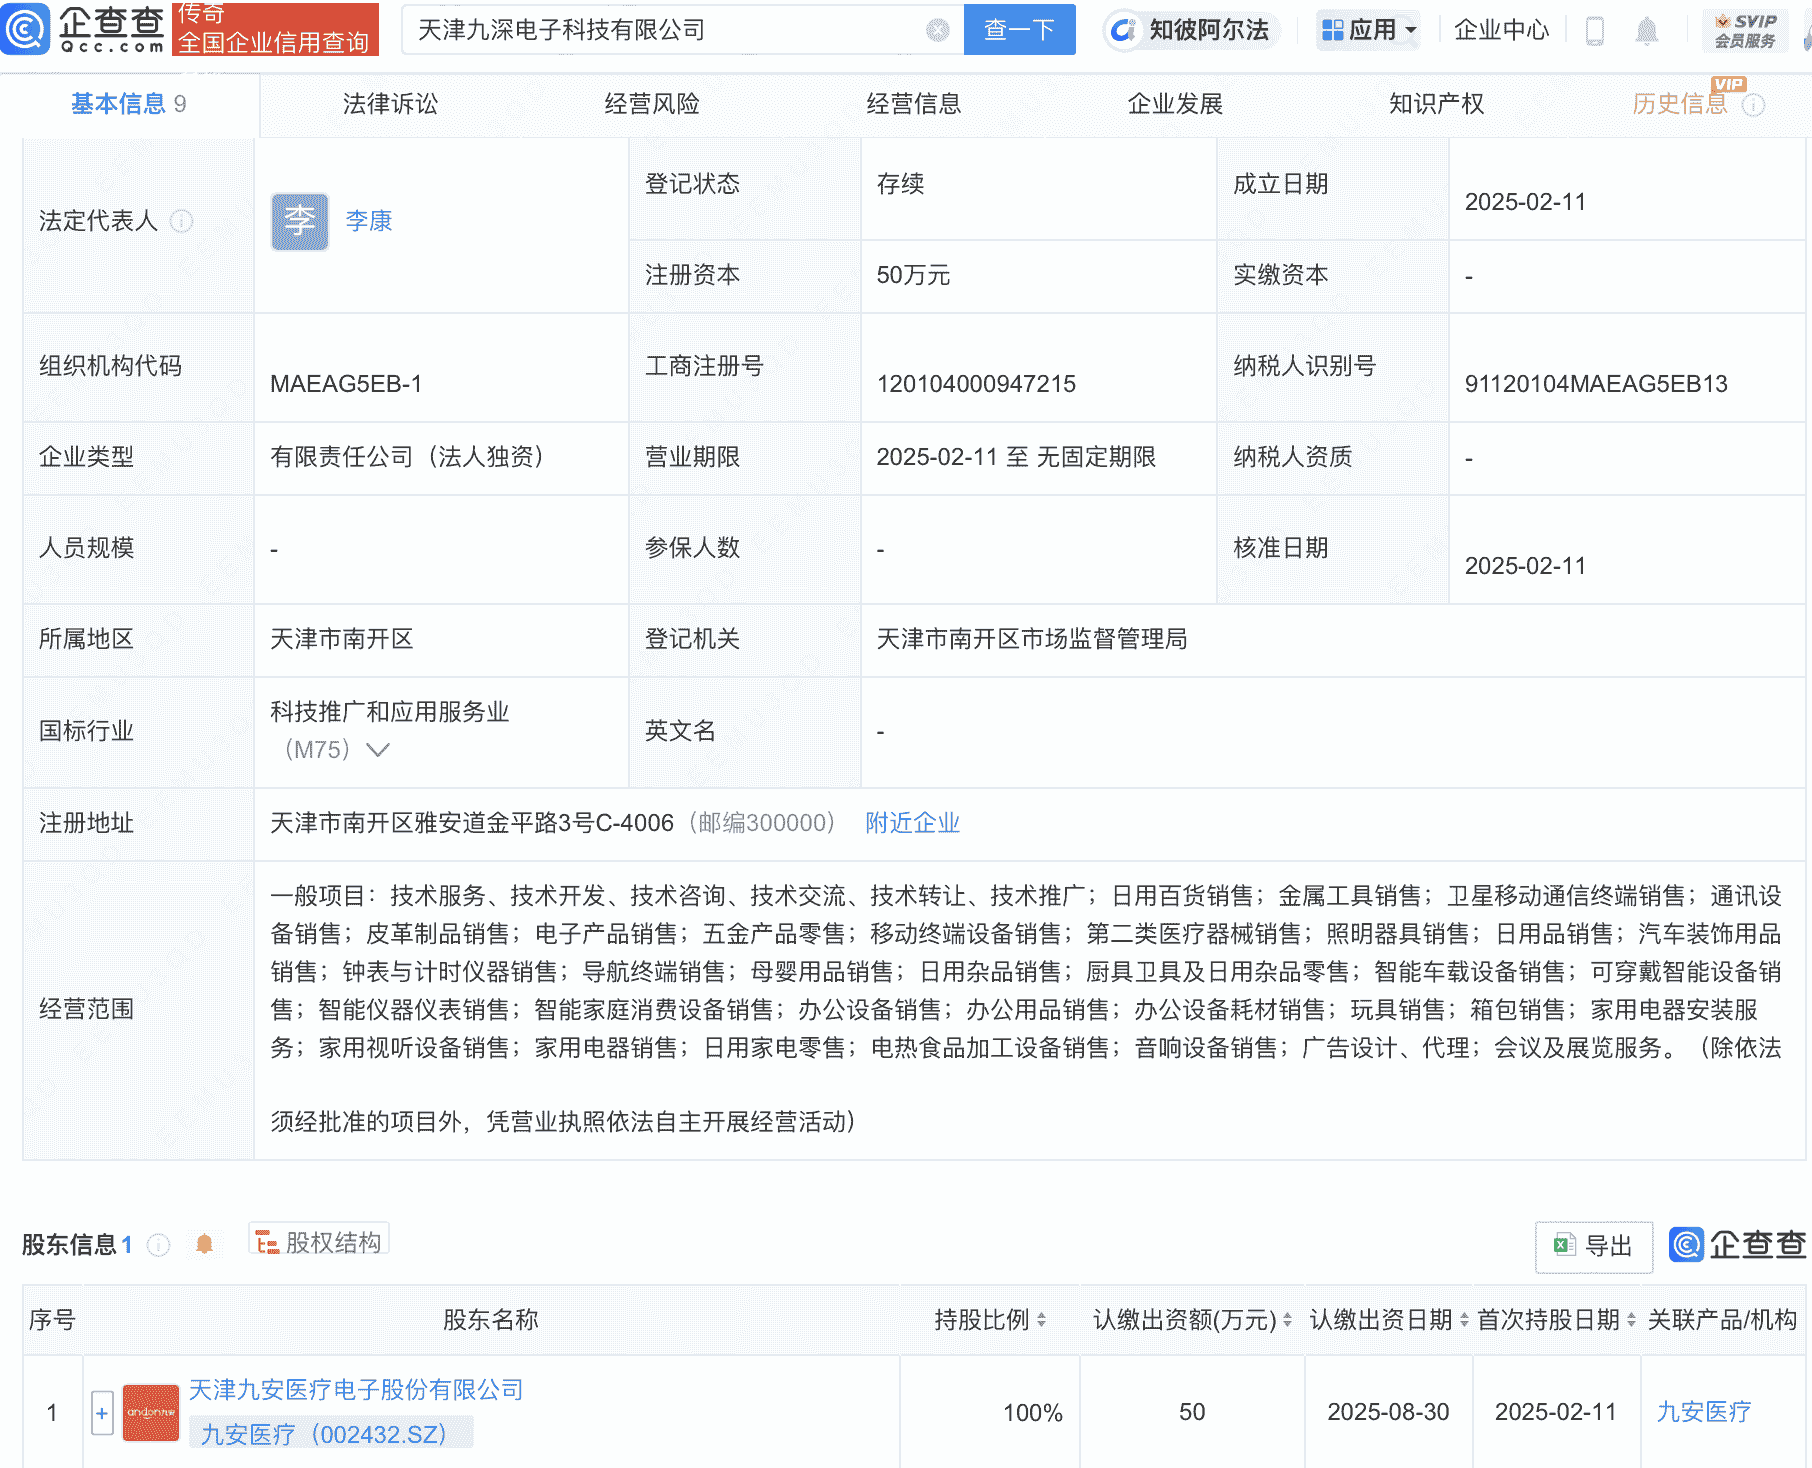
Task: Toggle sorting on 首次持股日期 column
Action: coord(1628,1319)
